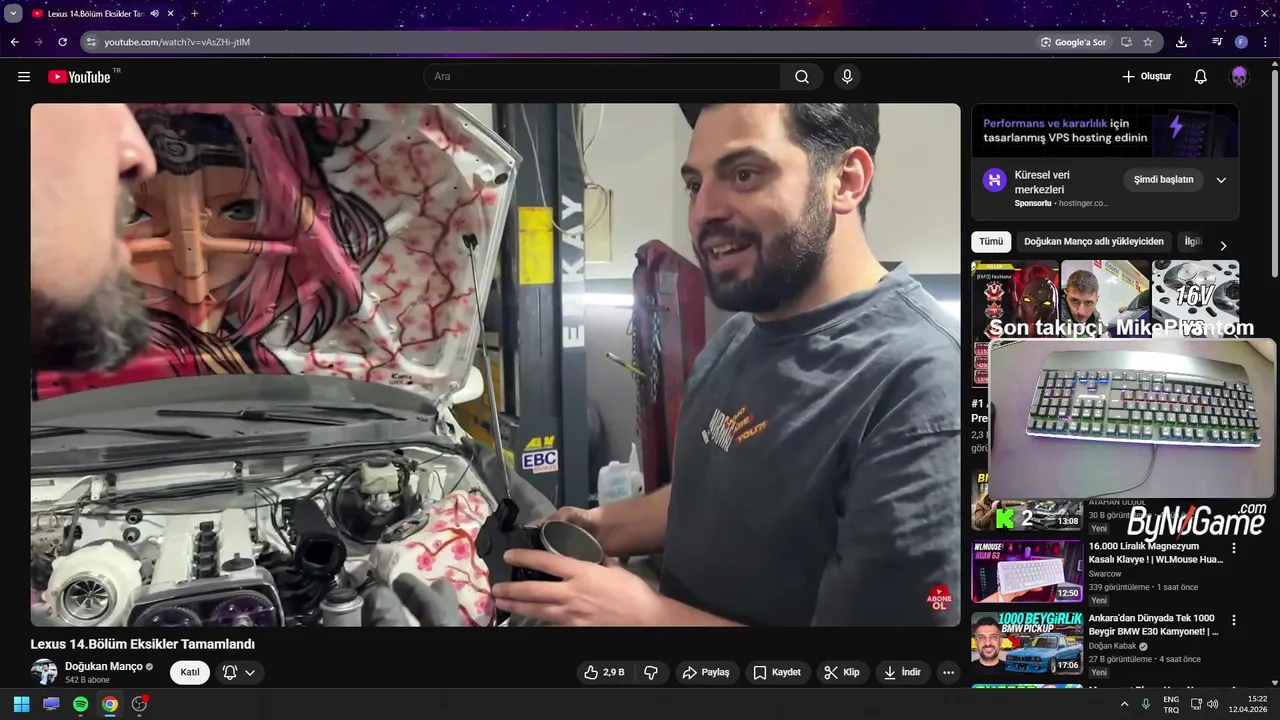Open Doğukan Manço channel name link
1280x720 pixels.
click(x=104, y=666)
